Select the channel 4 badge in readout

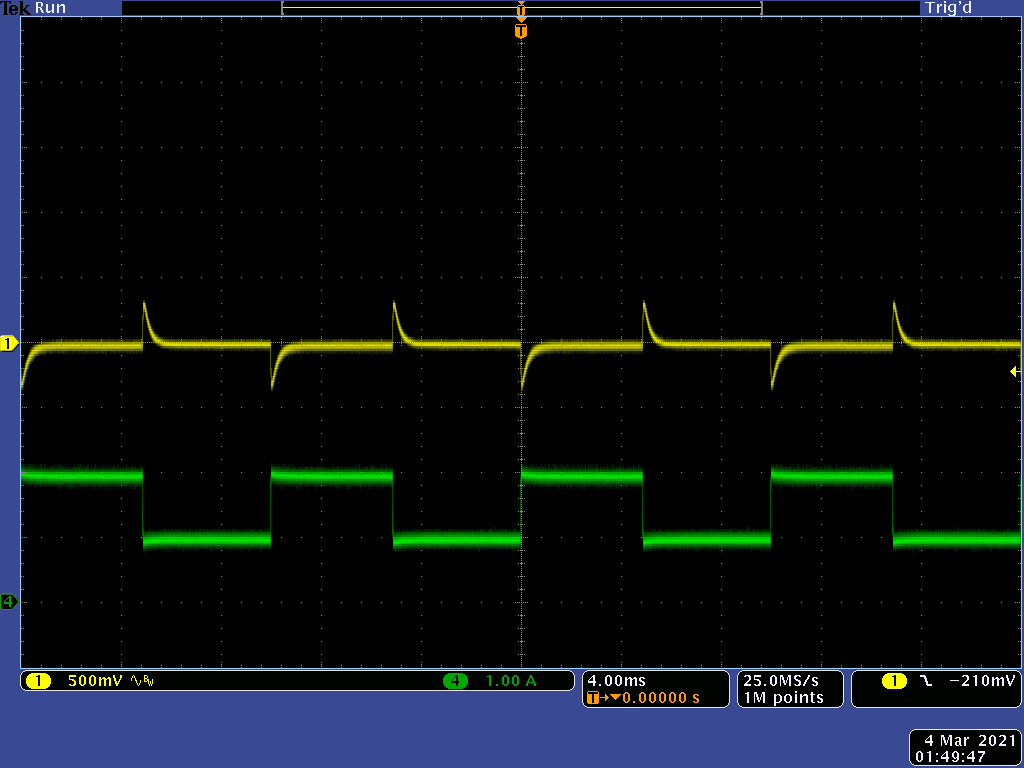455,681
